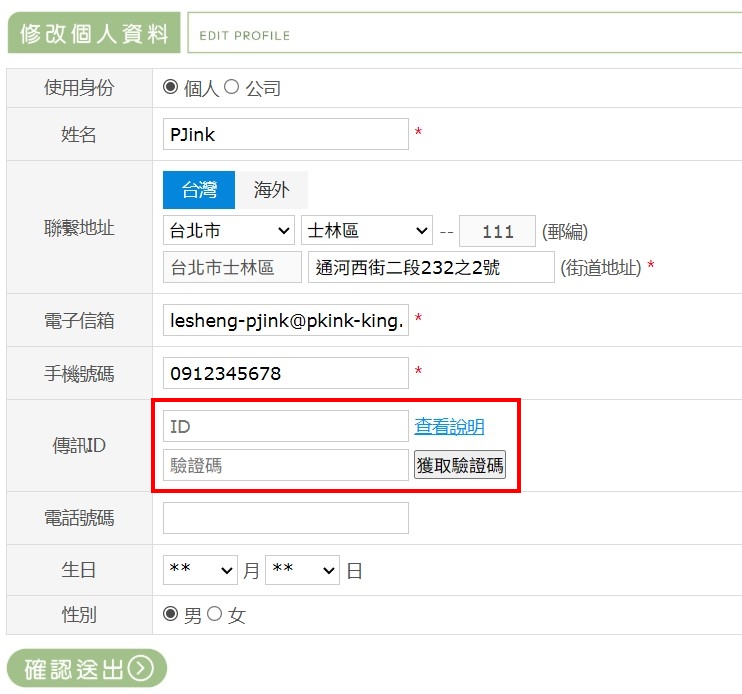The image size is (742, 694).
Task: Click the 姓名 field containing PJink
Action: 285,134
